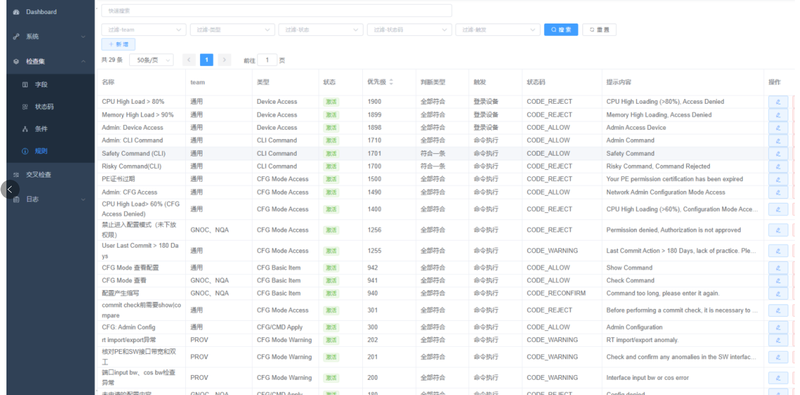800x395 pixels.
Task: Edit the CFG Mode 查看配置 rule
Action: point(778,268)
